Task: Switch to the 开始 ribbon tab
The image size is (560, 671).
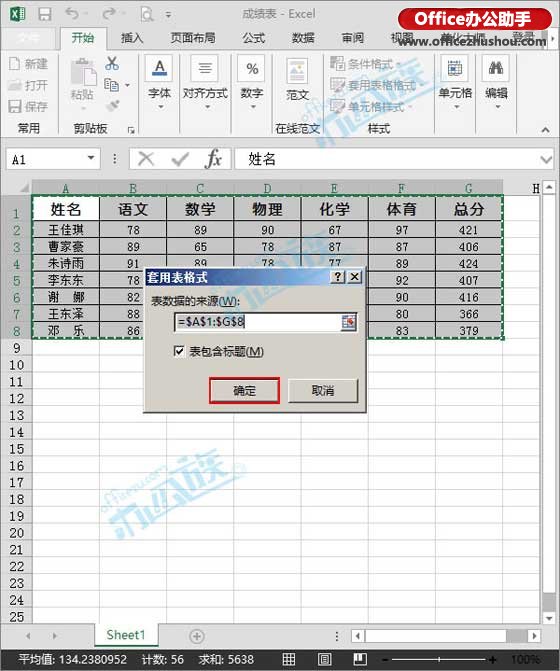Action: click(x=83, y=38)
